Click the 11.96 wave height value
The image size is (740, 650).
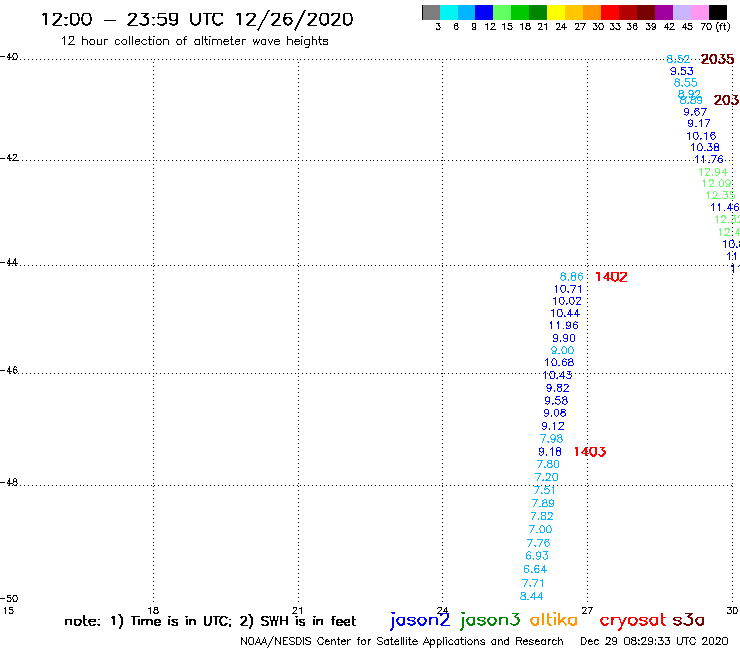563,325
